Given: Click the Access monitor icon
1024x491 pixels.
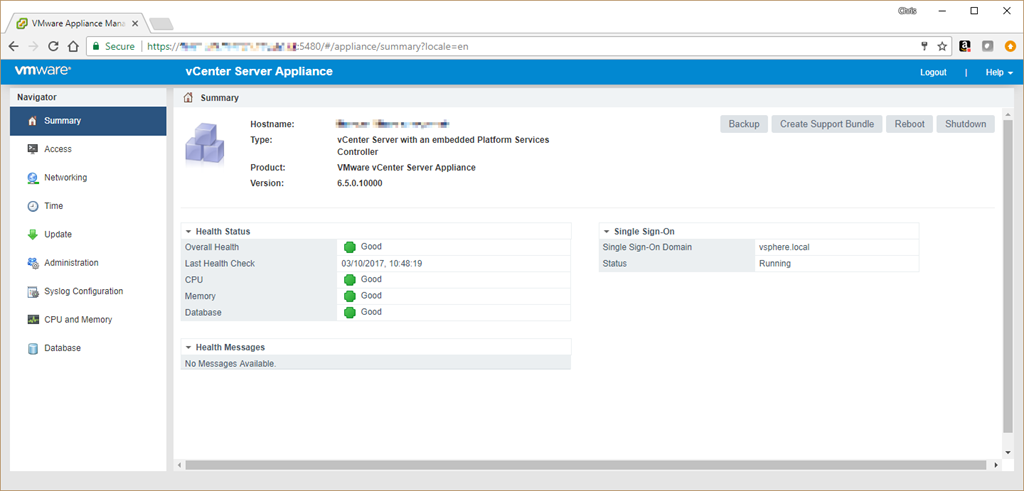Looking at the screenshot, I should [x=33, y=150].
